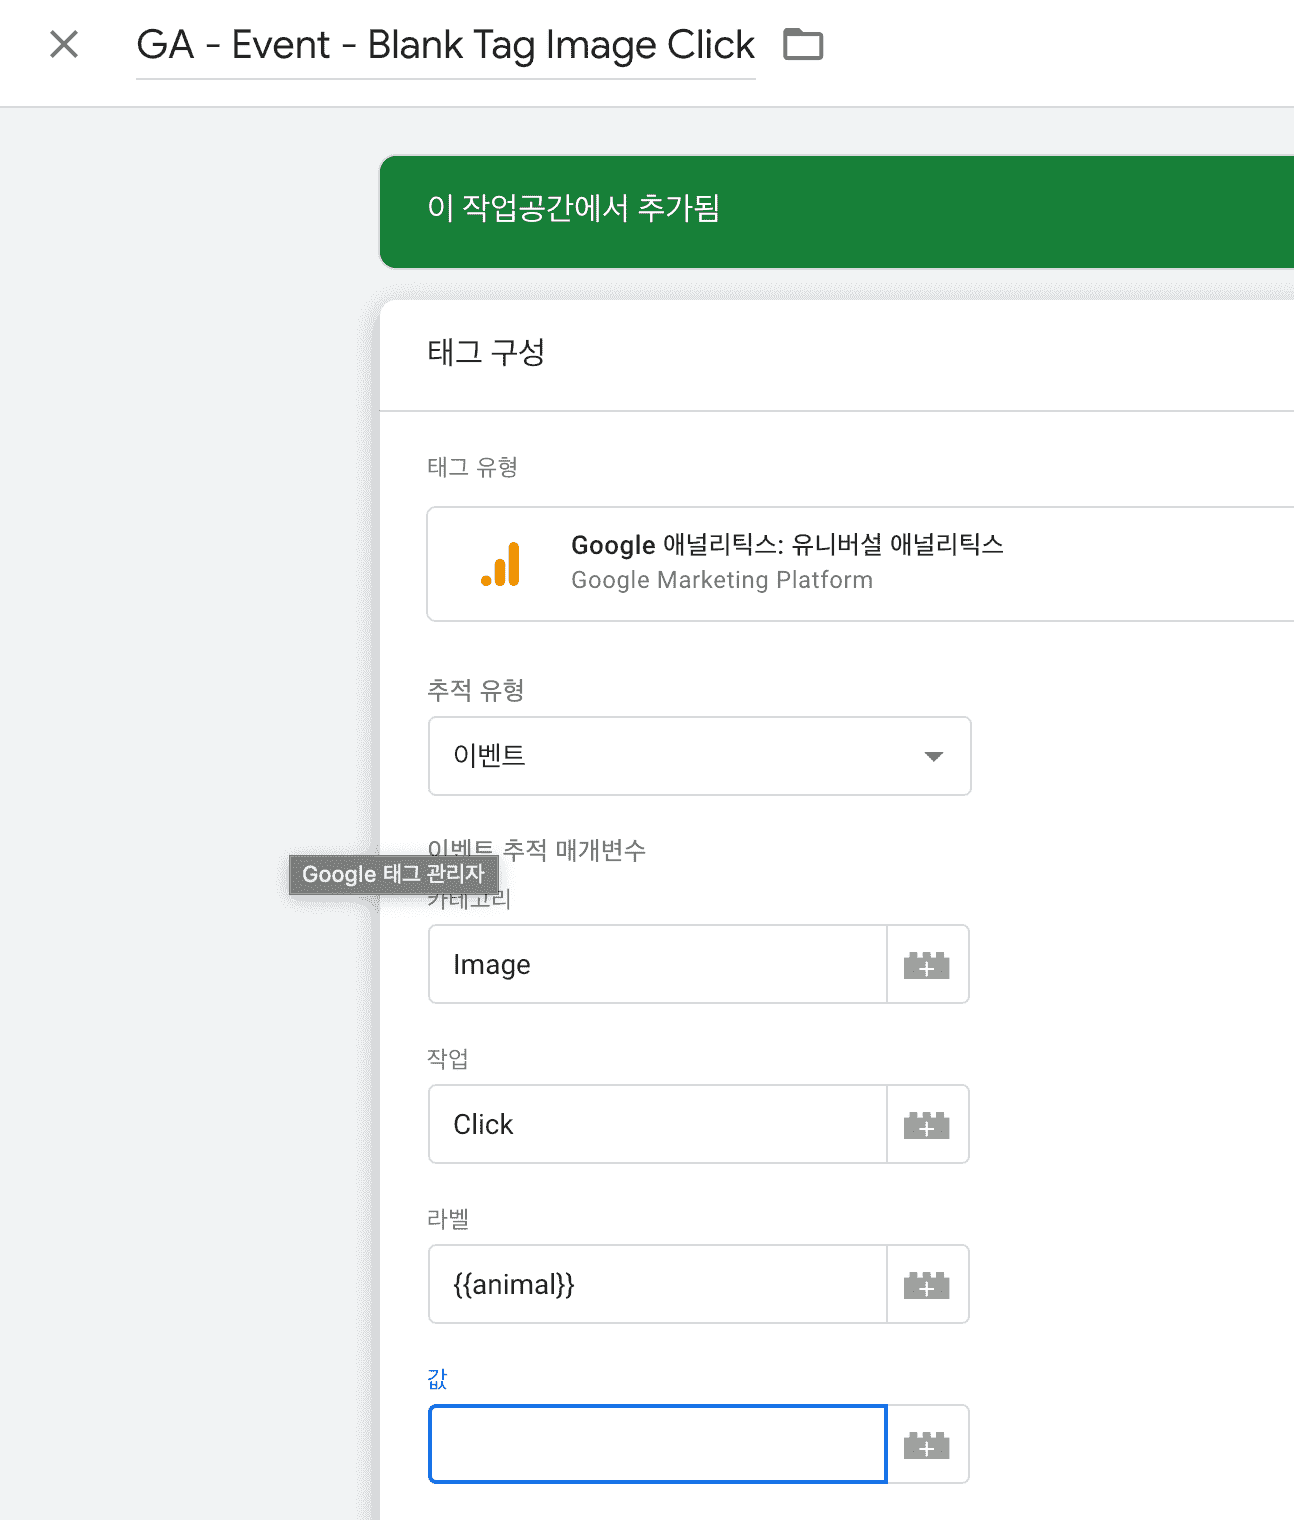The image size is (1294, 1520).
Task: Focus the empty 값 input field
Action: pos(657,1445)
